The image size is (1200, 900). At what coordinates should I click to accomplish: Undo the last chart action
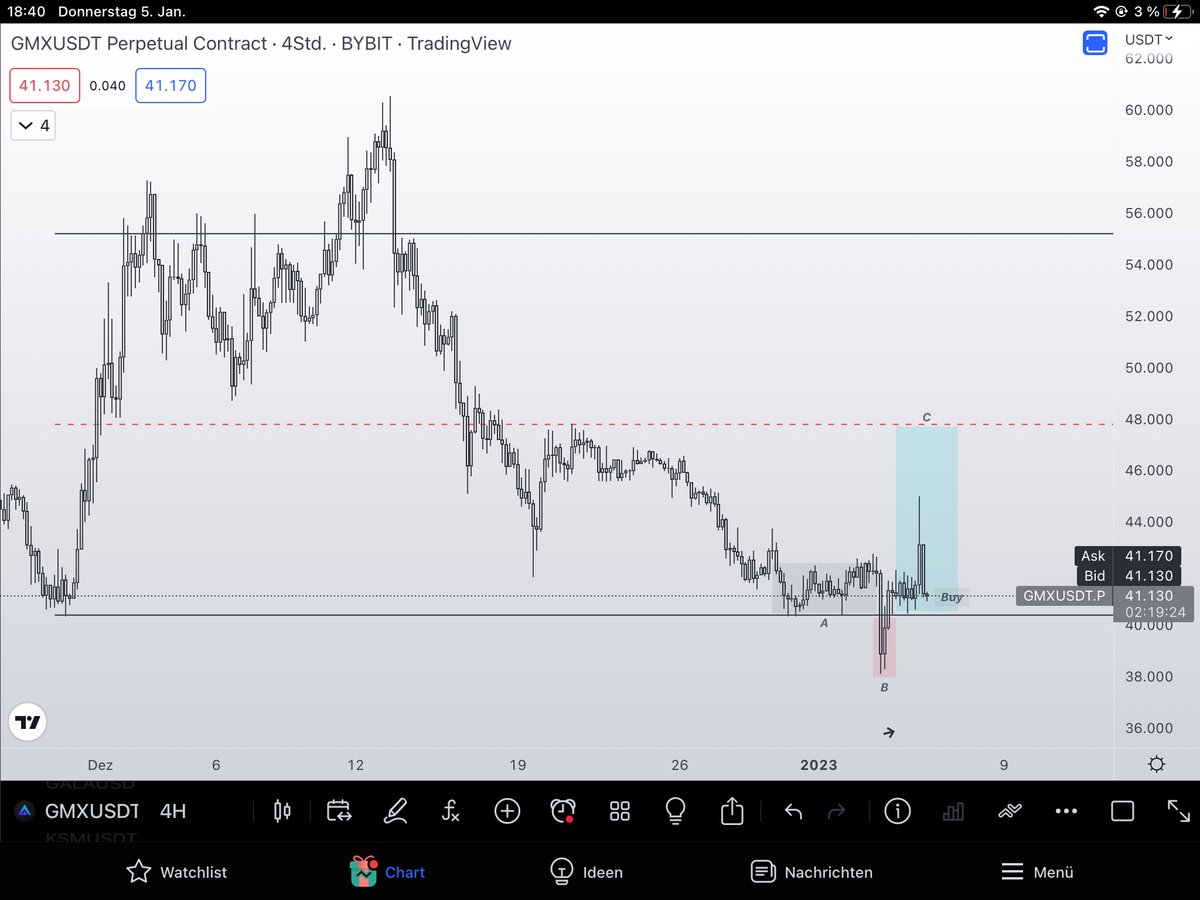click(793, 811)
